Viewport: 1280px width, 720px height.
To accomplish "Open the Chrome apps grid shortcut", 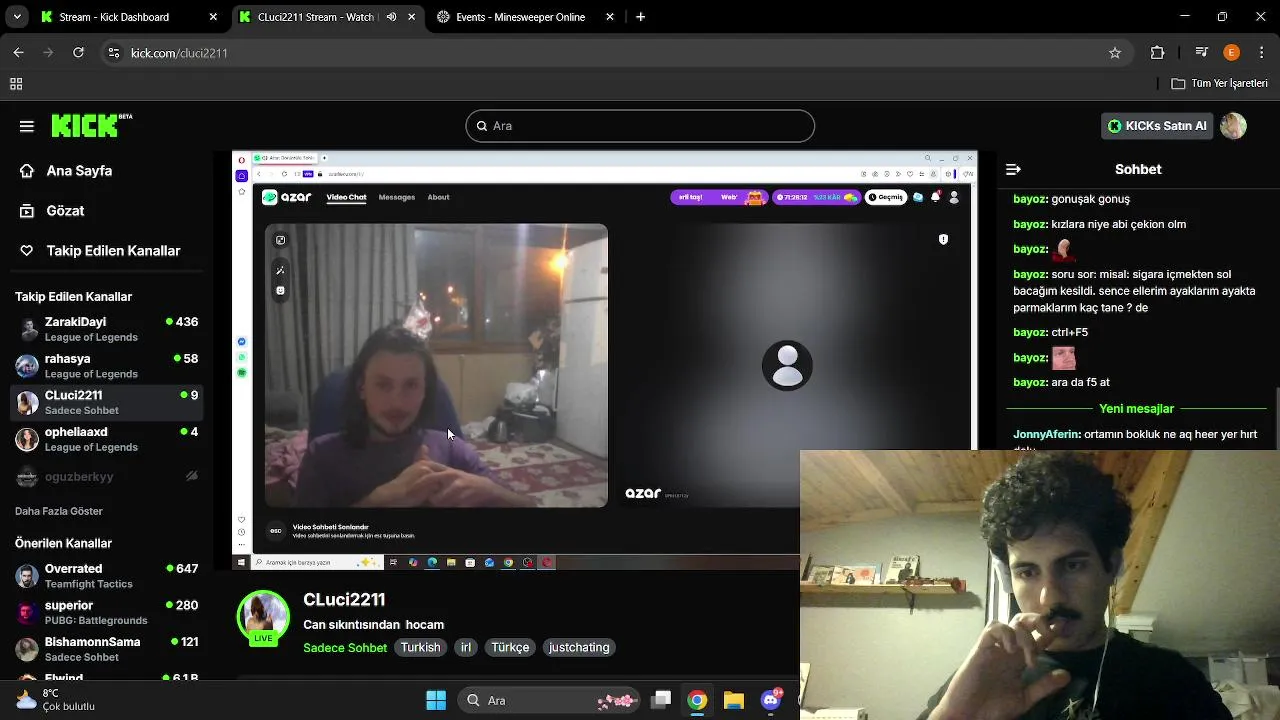I will 16,84.
